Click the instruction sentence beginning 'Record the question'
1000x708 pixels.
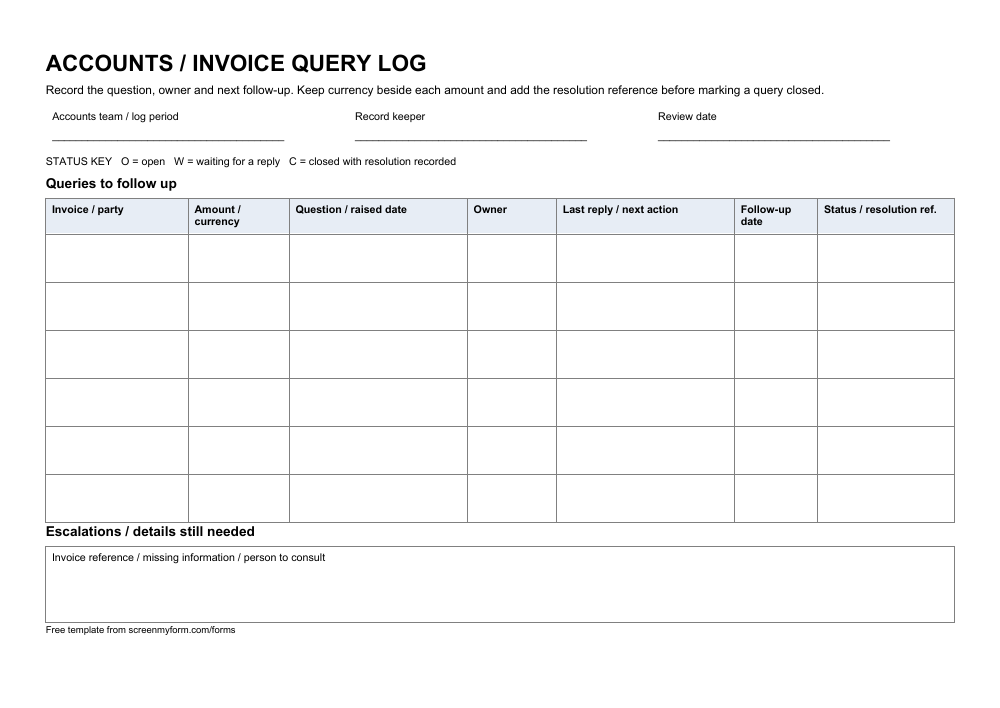(434, 90)
